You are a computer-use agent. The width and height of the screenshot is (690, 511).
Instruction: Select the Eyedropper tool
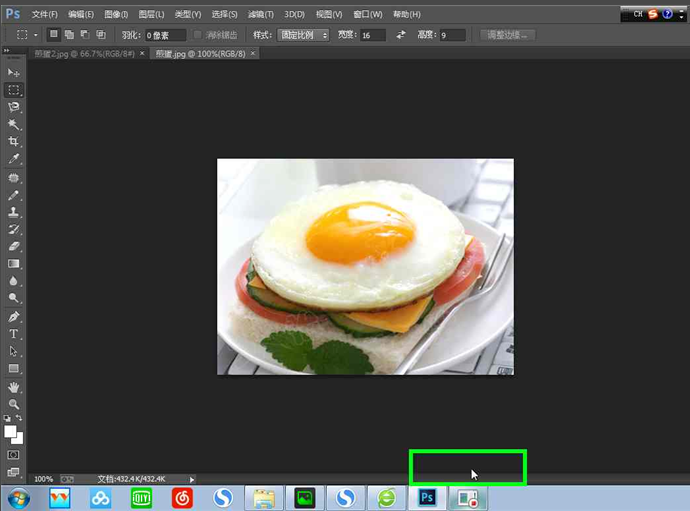(14, 159)
